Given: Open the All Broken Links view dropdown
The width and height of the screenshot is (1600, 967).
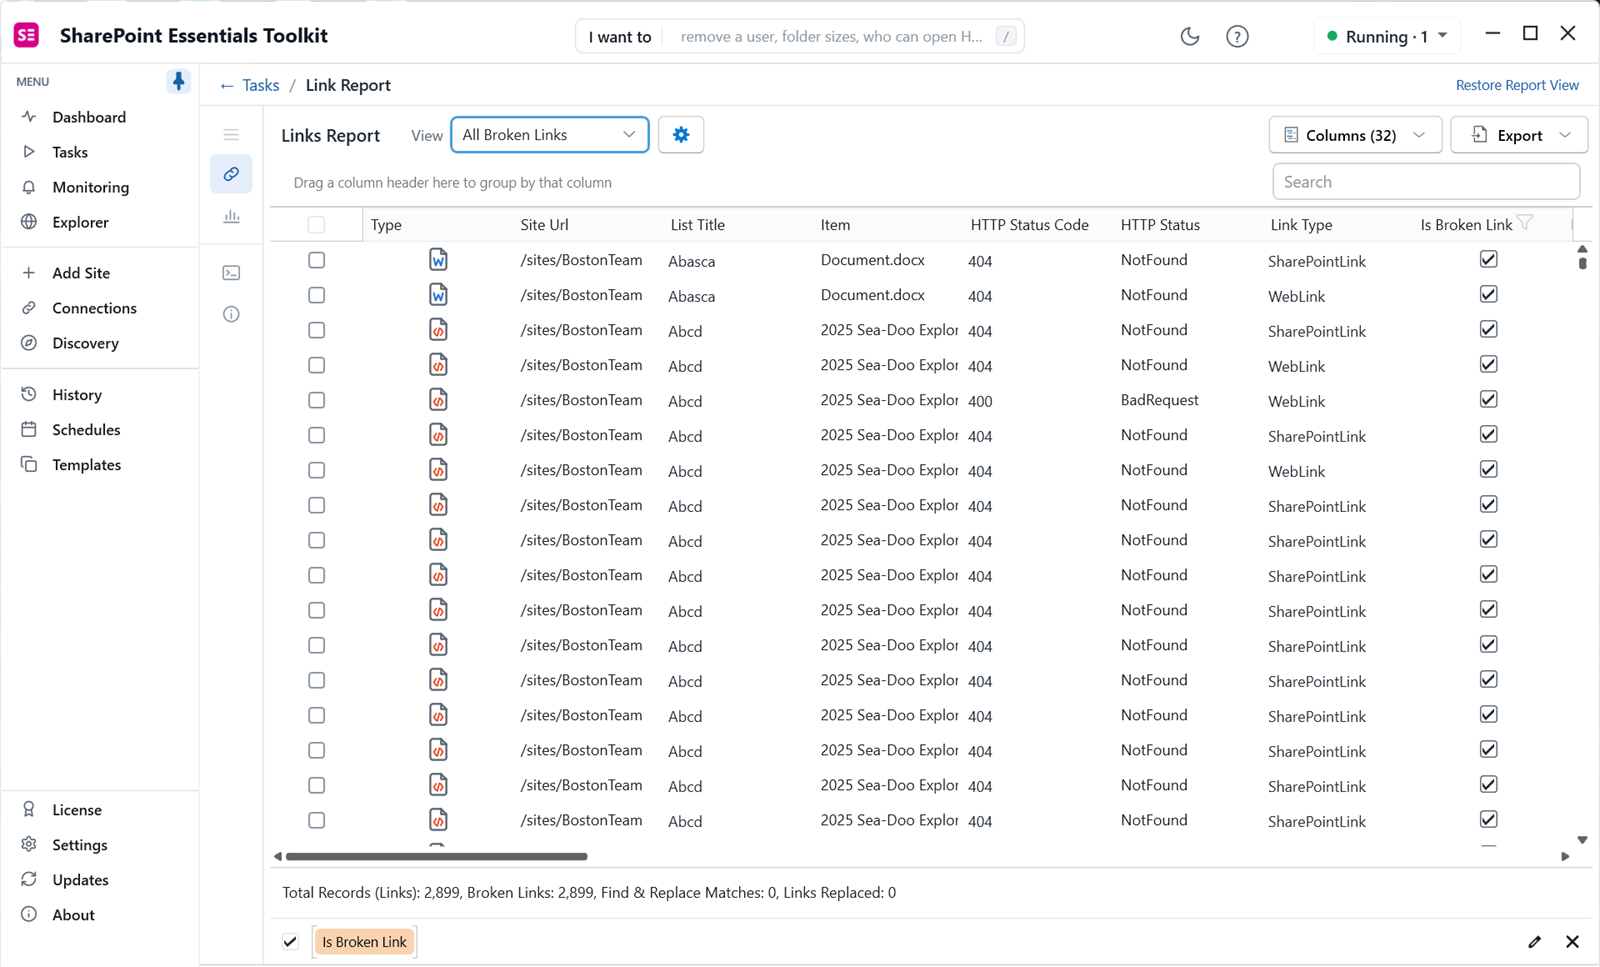Looking at the screenshot, I should [x=550, y=135].
